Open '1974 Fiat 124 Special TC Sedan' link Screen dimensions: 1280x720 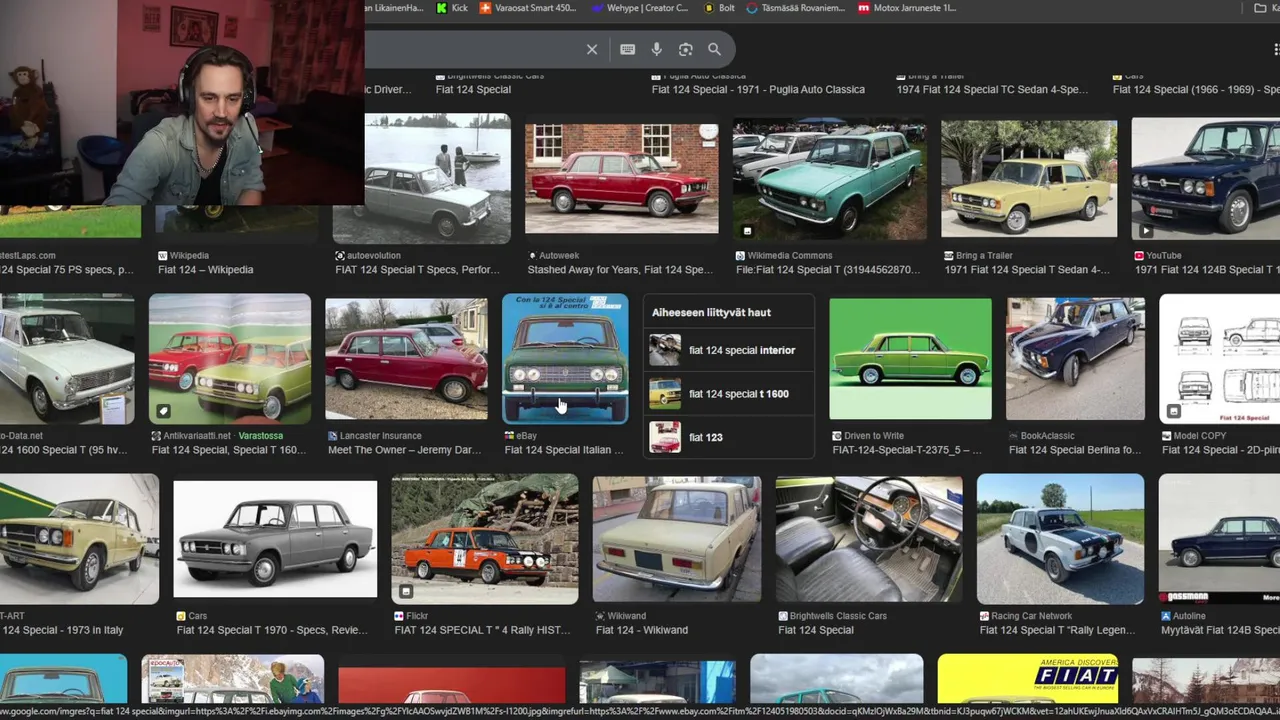(992, 90)
